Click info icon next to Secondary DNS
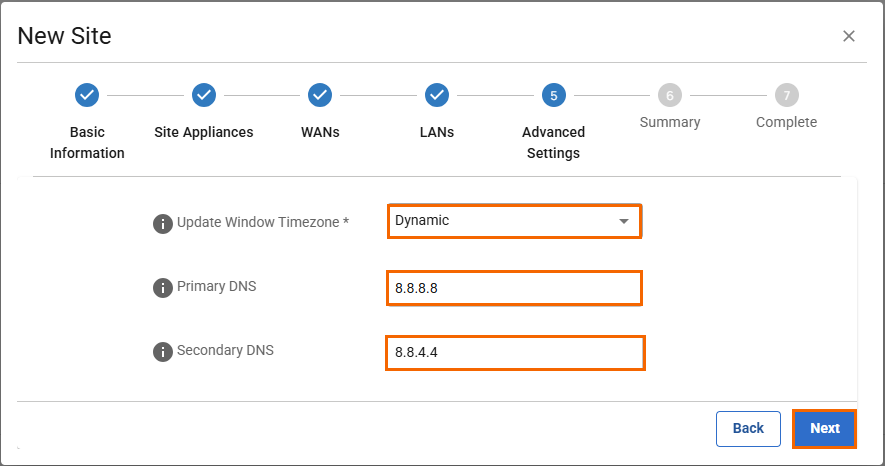The width and height of the screenshot is (885, 466). pyautogui.click(x=162, y=352)
